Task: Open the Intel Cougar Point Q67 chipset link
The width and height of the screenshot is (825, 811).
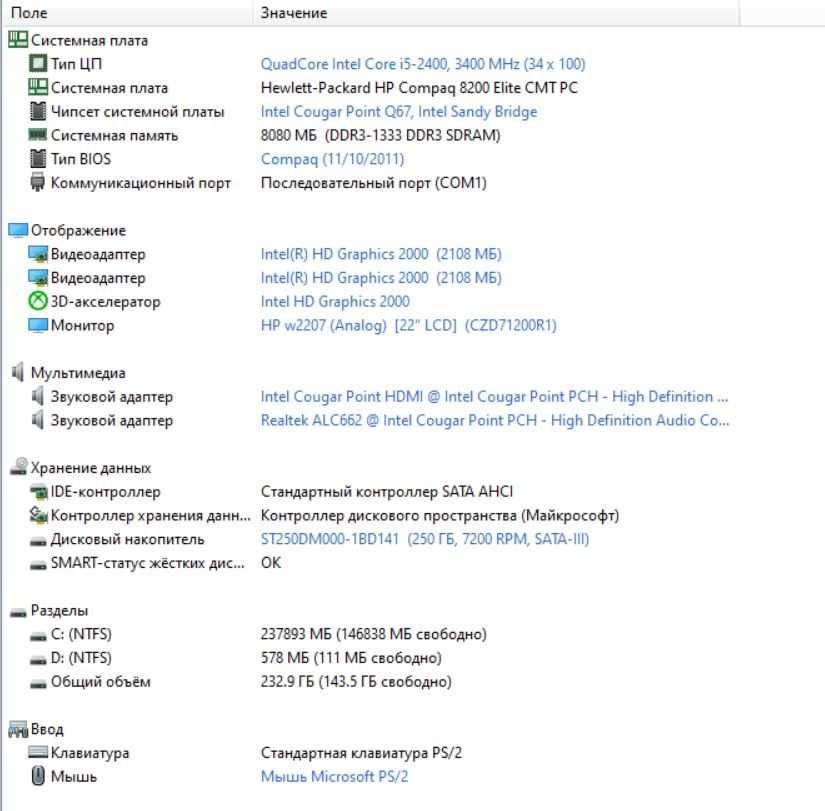Action: point(399,112)
